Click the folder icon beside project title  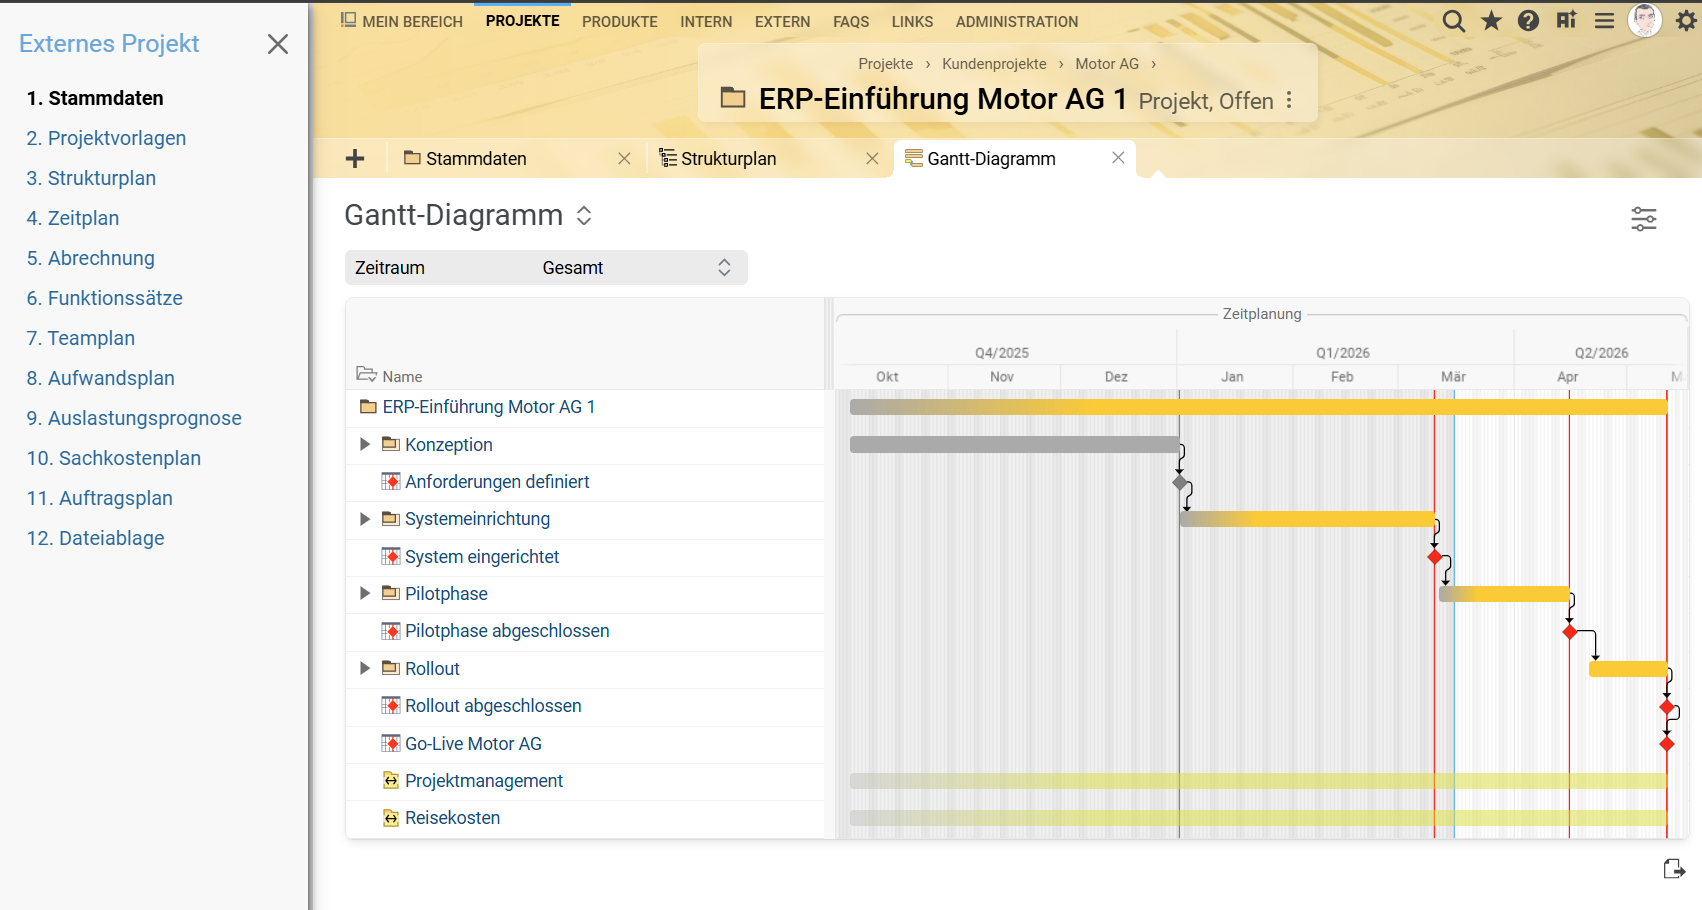pyautogui.click(x=733, y=98)
